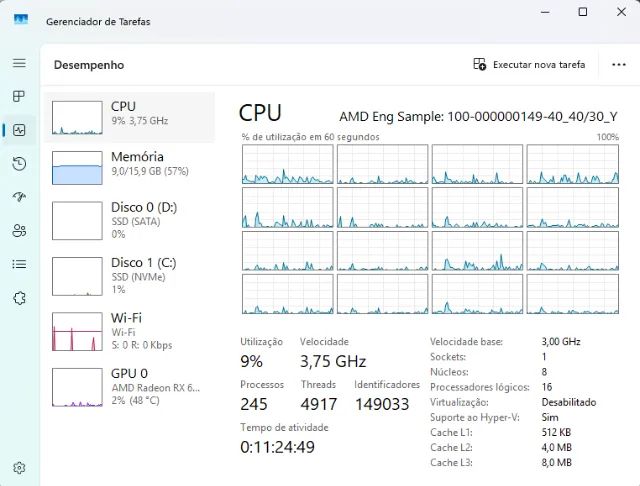Open the Users page icon
Screen dimensions: 640x486
click(x=19, y=231)
